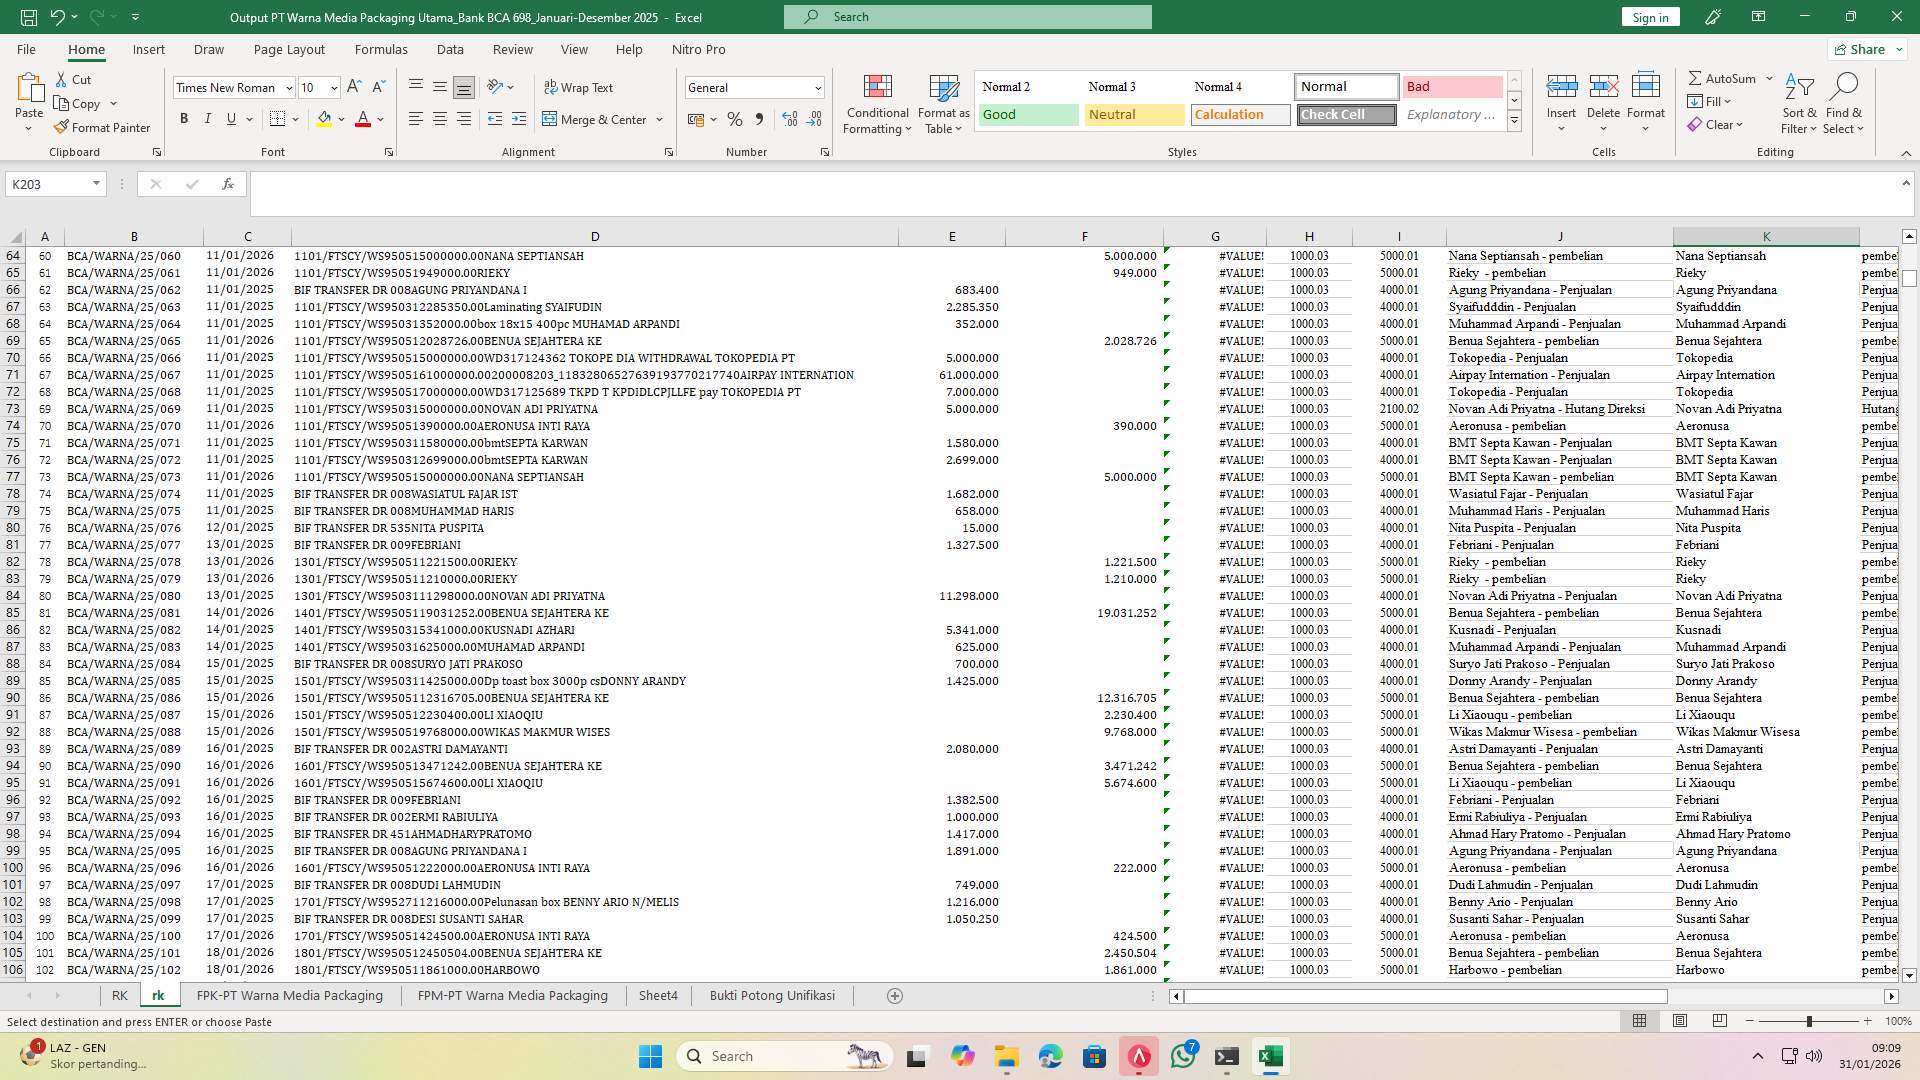Open Conditional Formatting options
1920x1080 pixels.
877,104
